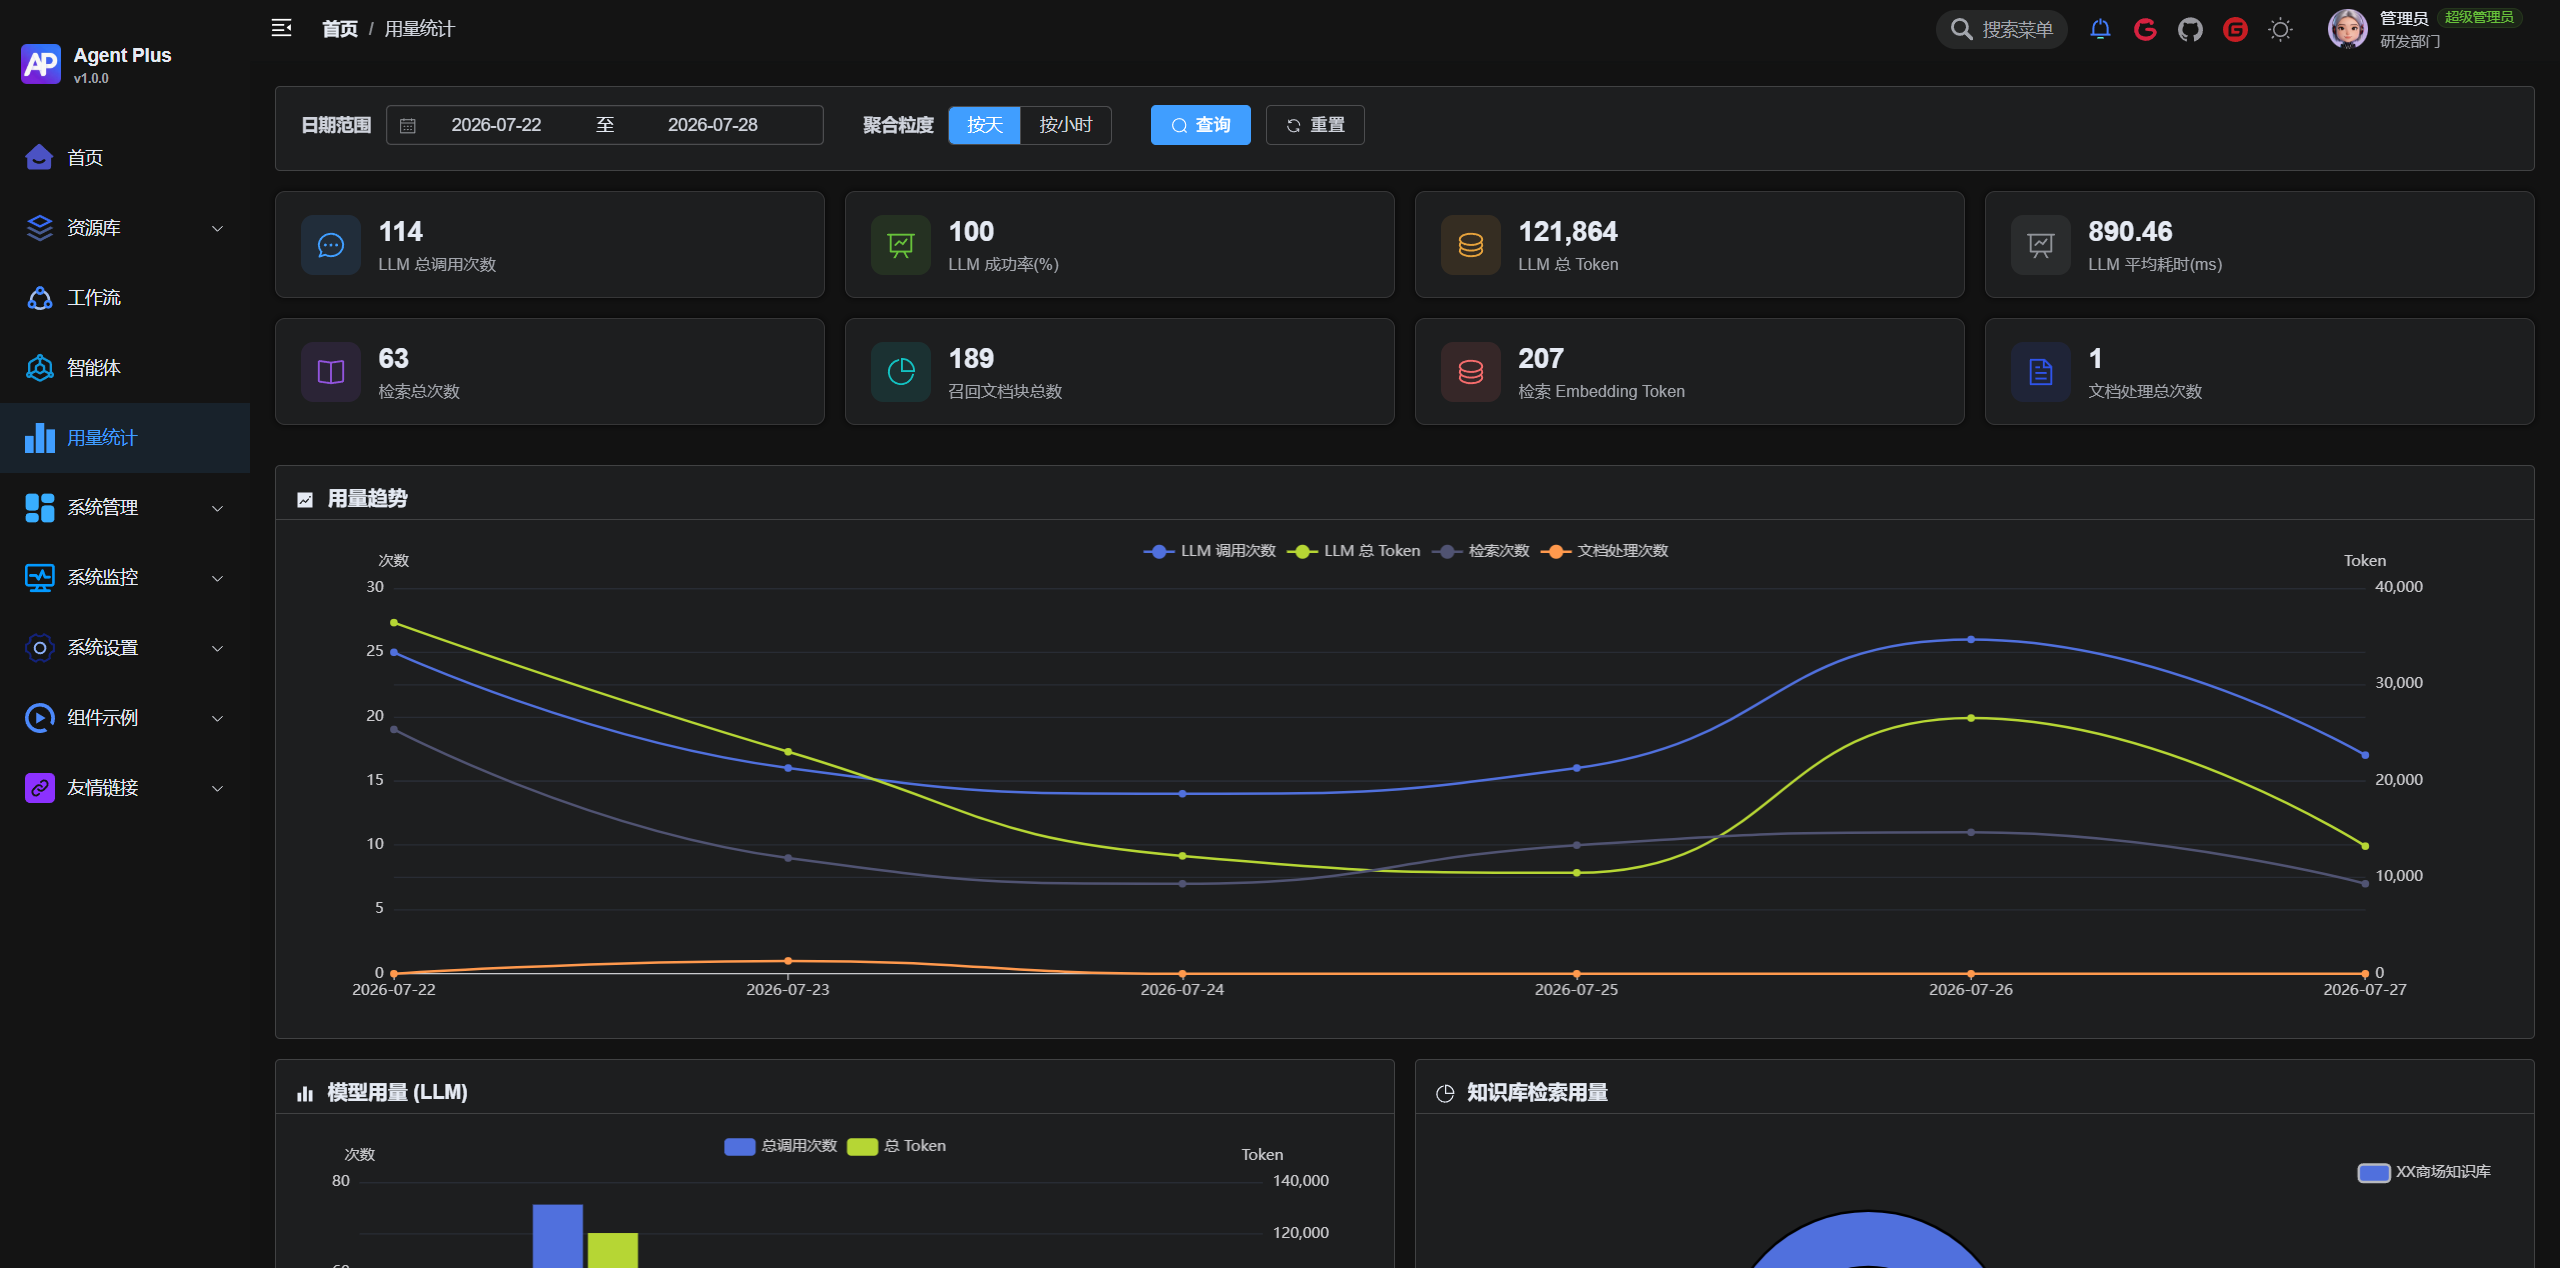Open the 资源库 sidebar menu
2560x1268 pixels.
pos(125,228)
